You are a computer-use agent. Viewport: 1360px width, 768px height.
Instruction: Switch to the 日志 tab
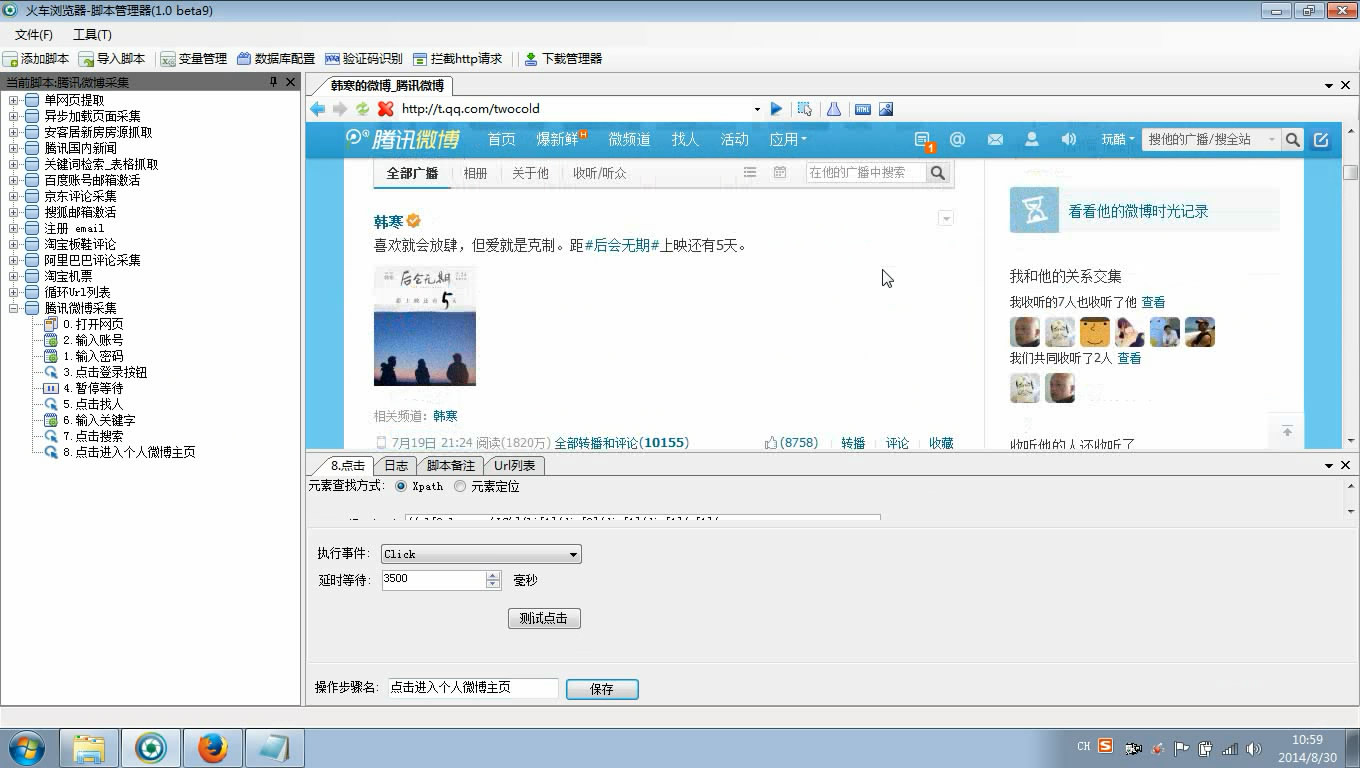click(x=396, y=465)
